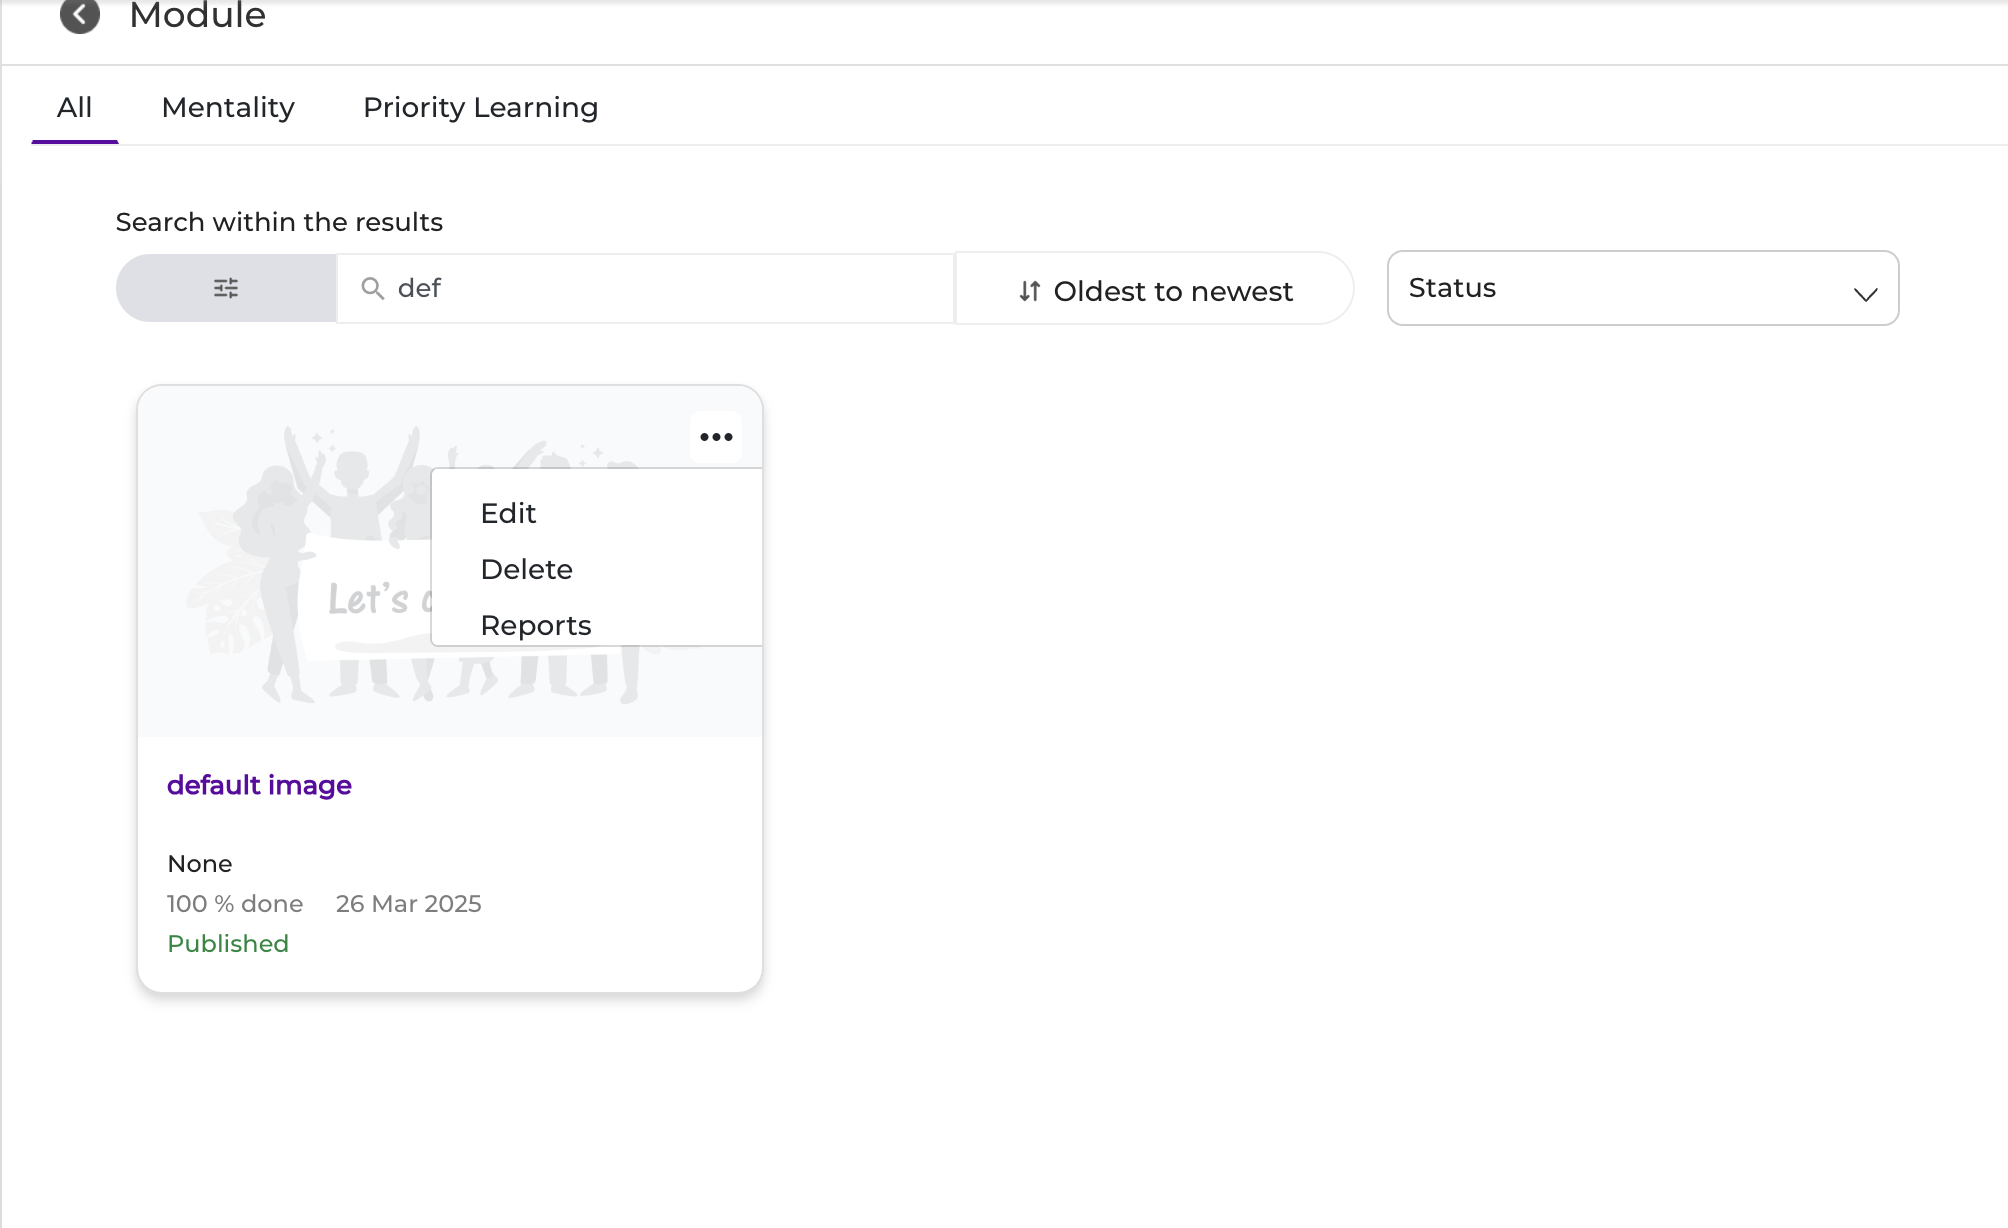
Task: Click the search field containing def
Action: [645, 288]
